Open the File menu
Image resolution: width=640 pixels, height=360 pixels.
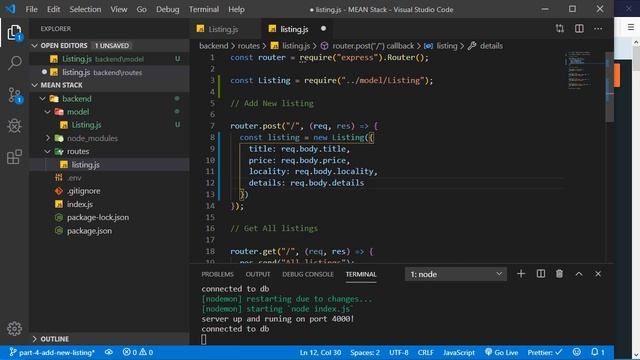[31, 9]
